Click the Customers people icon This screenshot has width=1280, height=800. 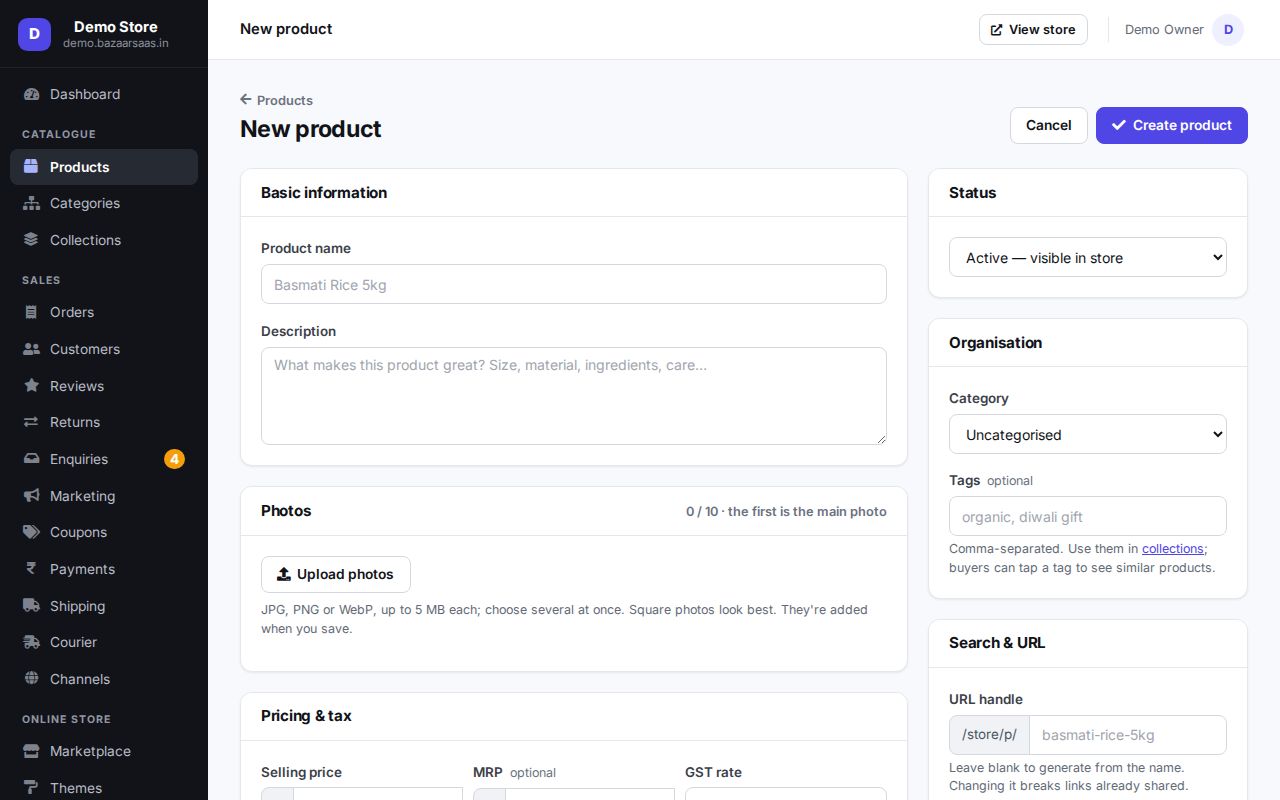point(31,349)
